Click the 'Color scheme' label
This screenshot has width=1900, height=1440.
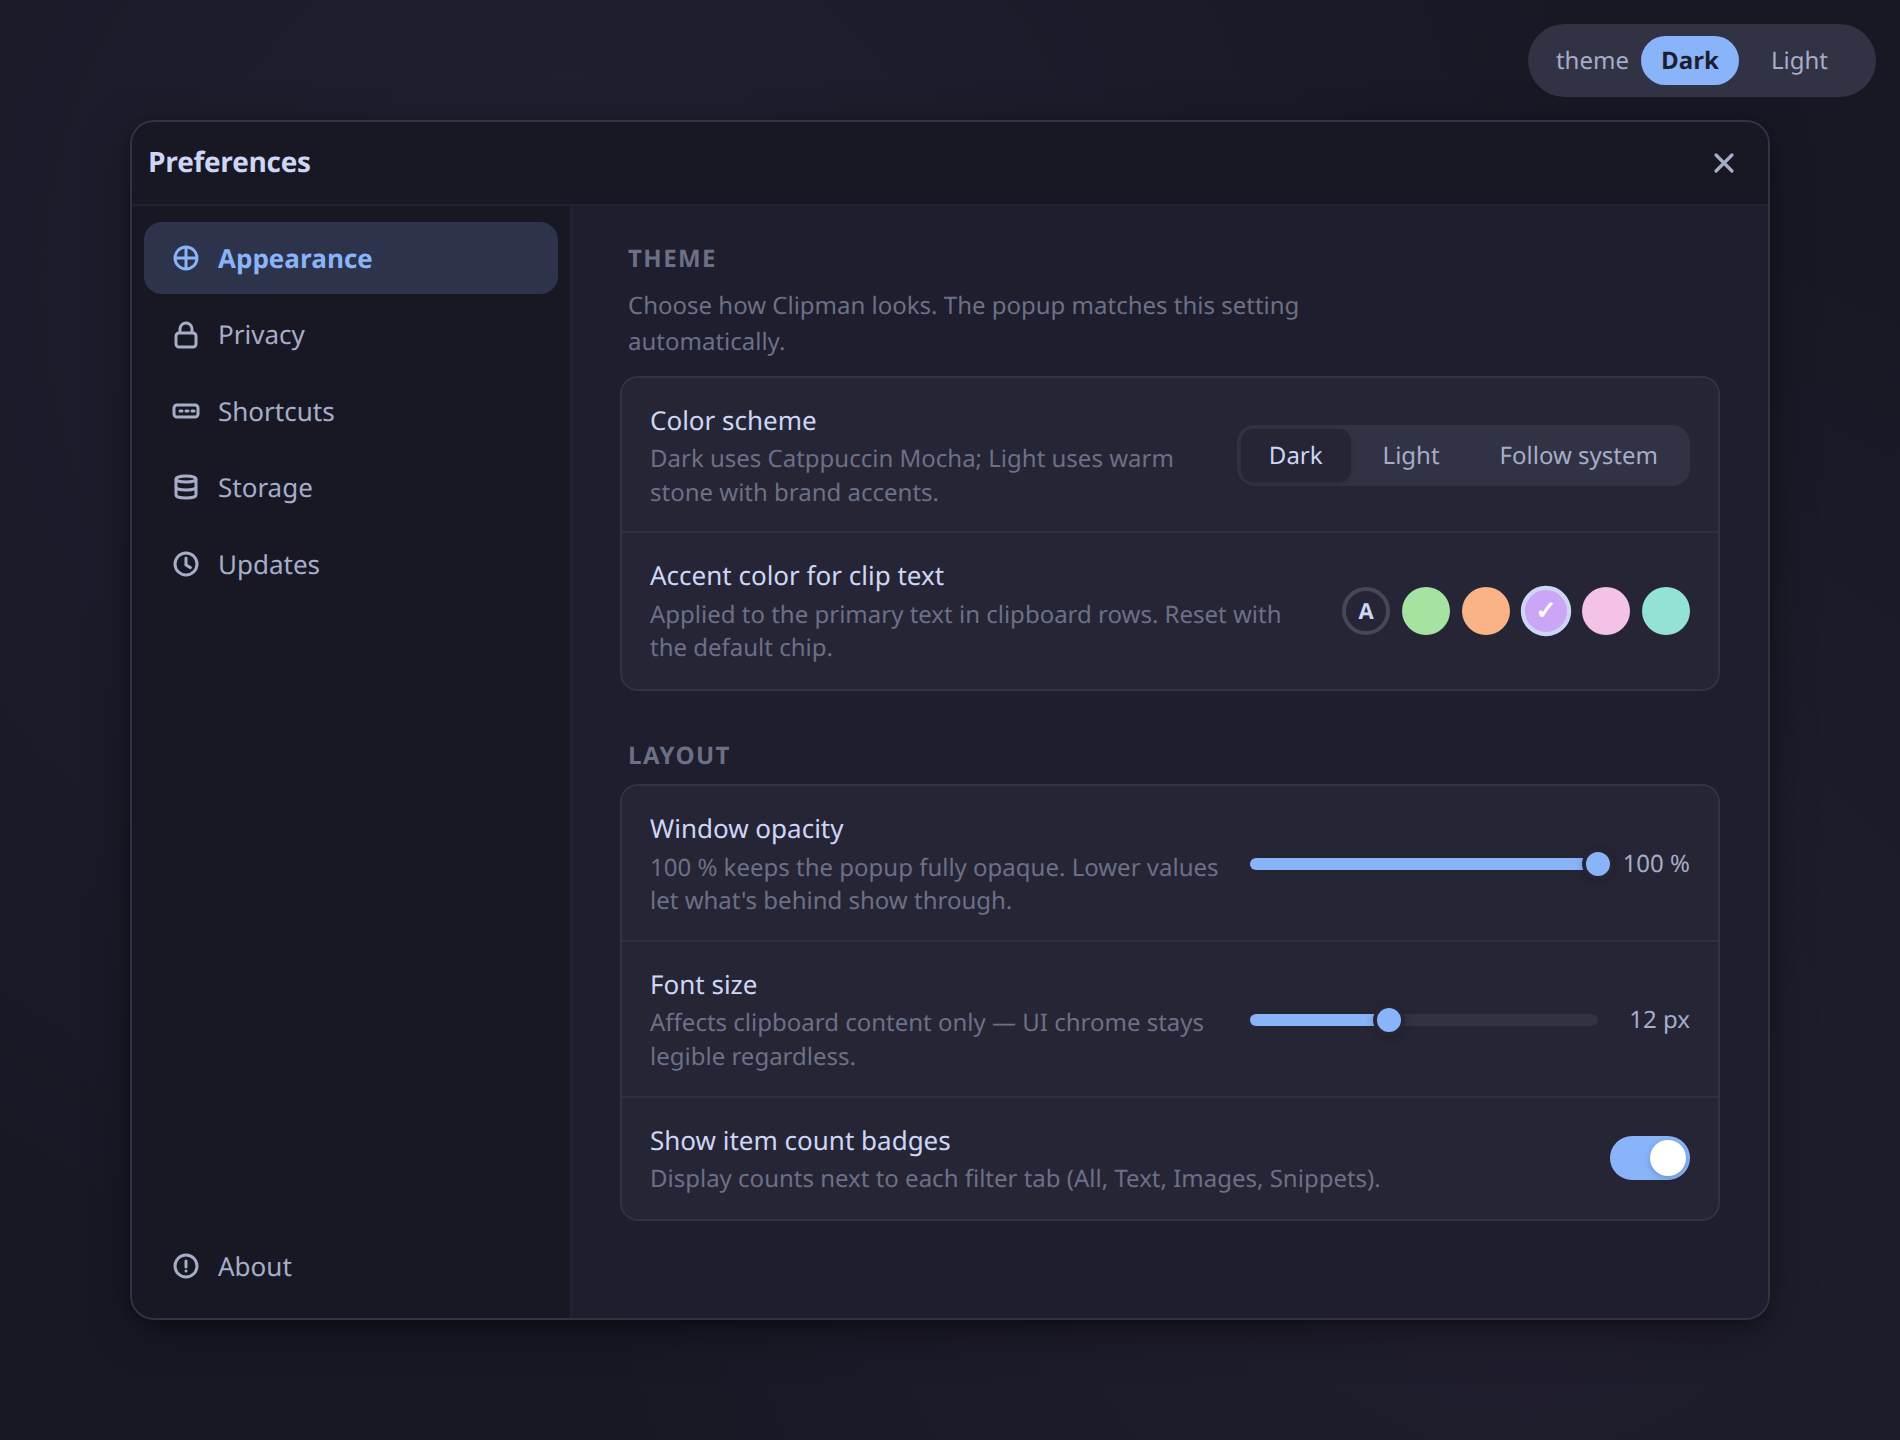click(733, 421)
